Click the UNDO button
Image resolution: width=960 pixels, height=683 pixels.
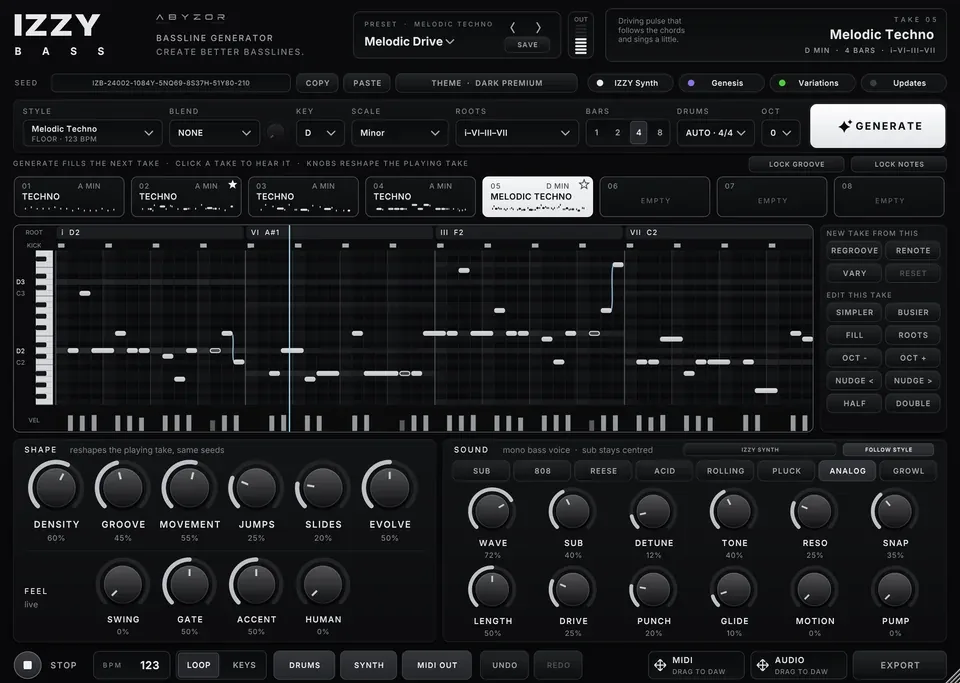pos(504,665)
